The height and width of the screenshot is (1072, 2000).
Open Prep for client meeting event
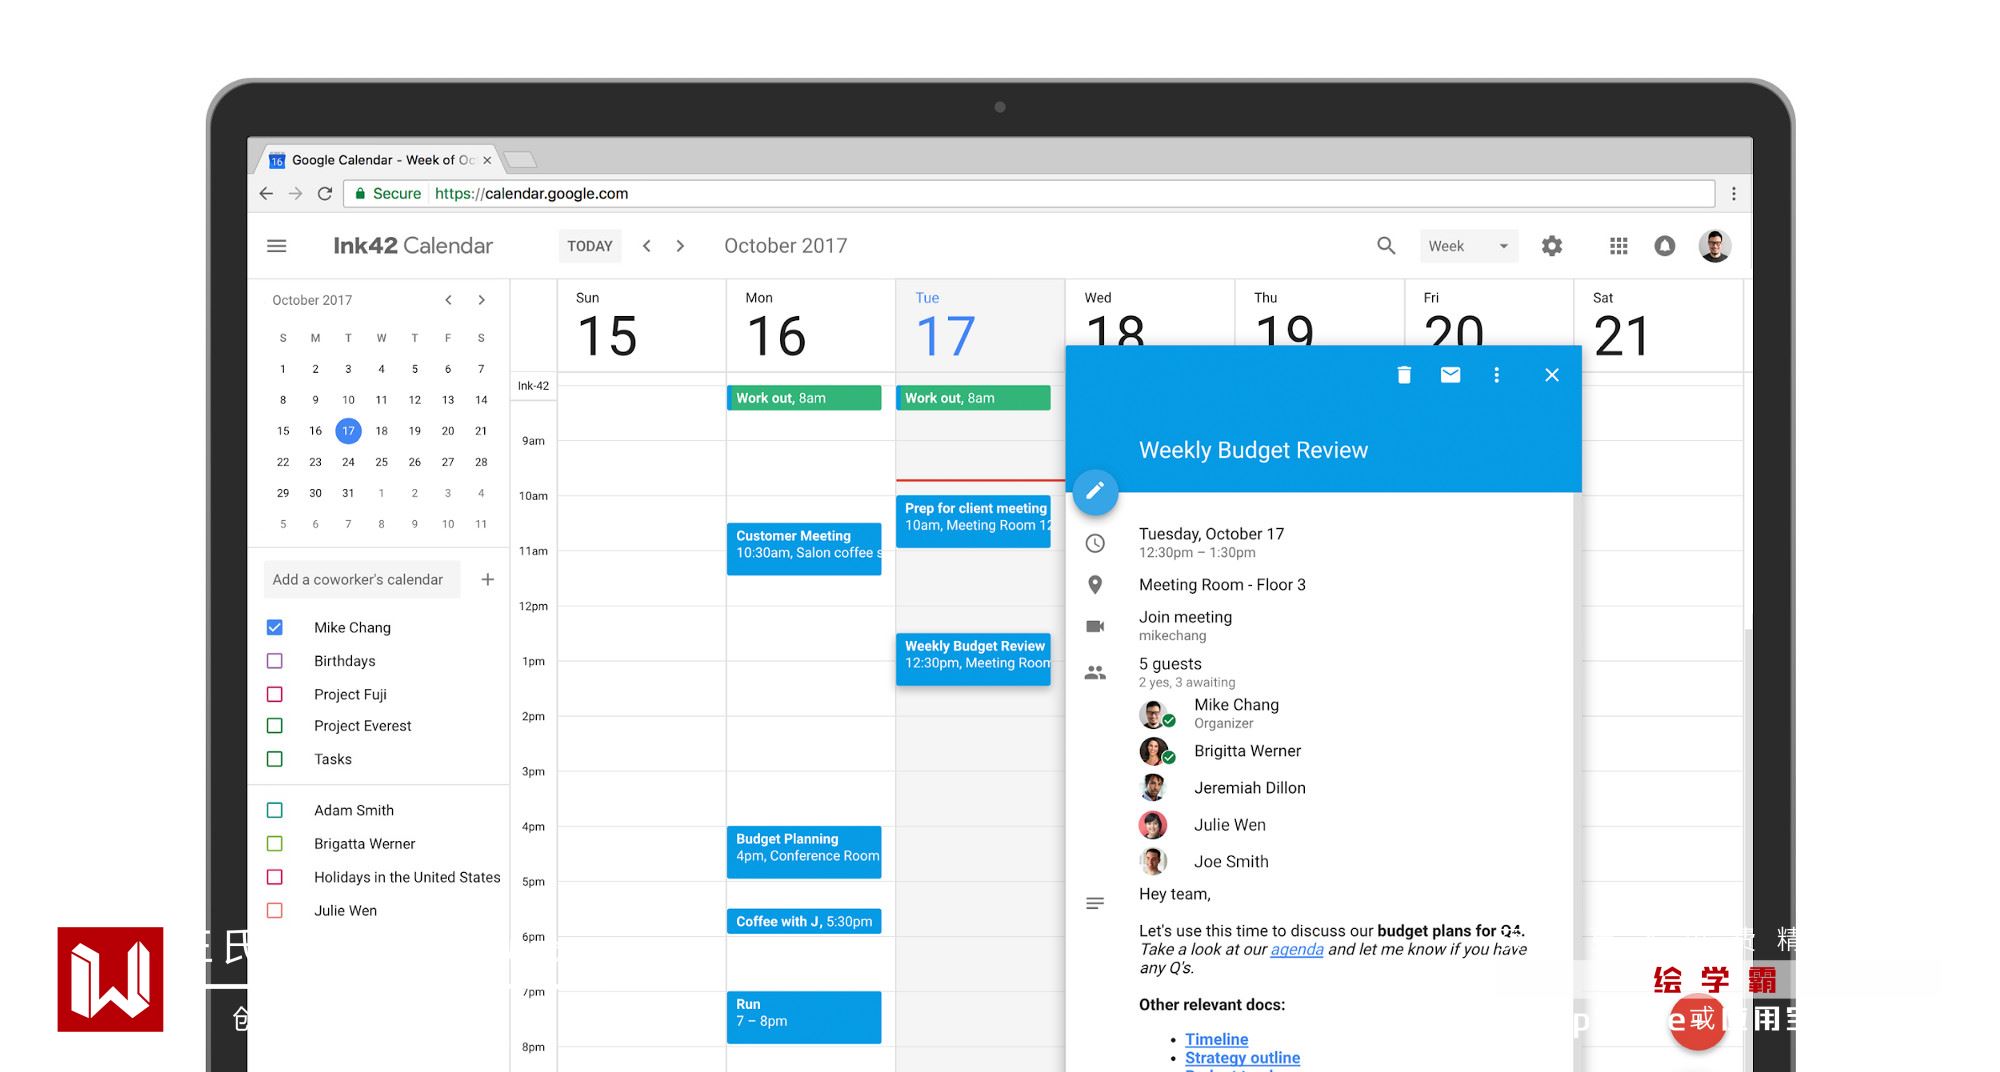(x=973, y=521)
